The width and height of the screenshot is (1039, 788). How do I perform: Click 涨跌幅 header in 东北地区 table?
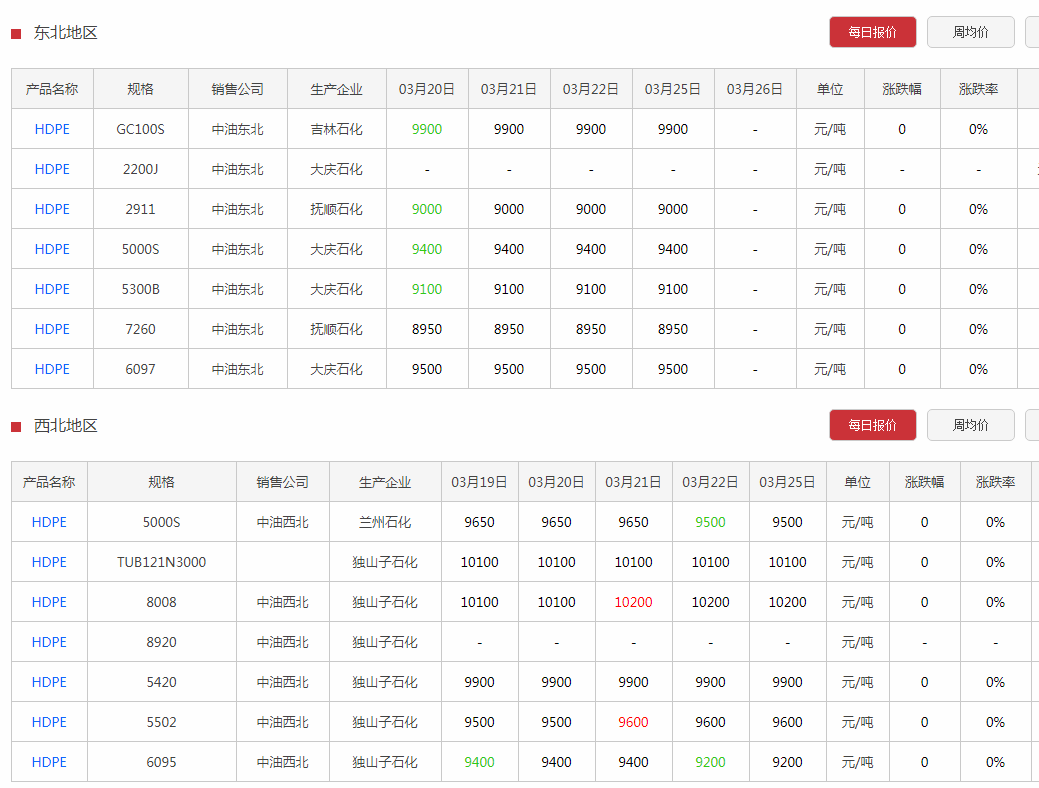click(902, 89)
